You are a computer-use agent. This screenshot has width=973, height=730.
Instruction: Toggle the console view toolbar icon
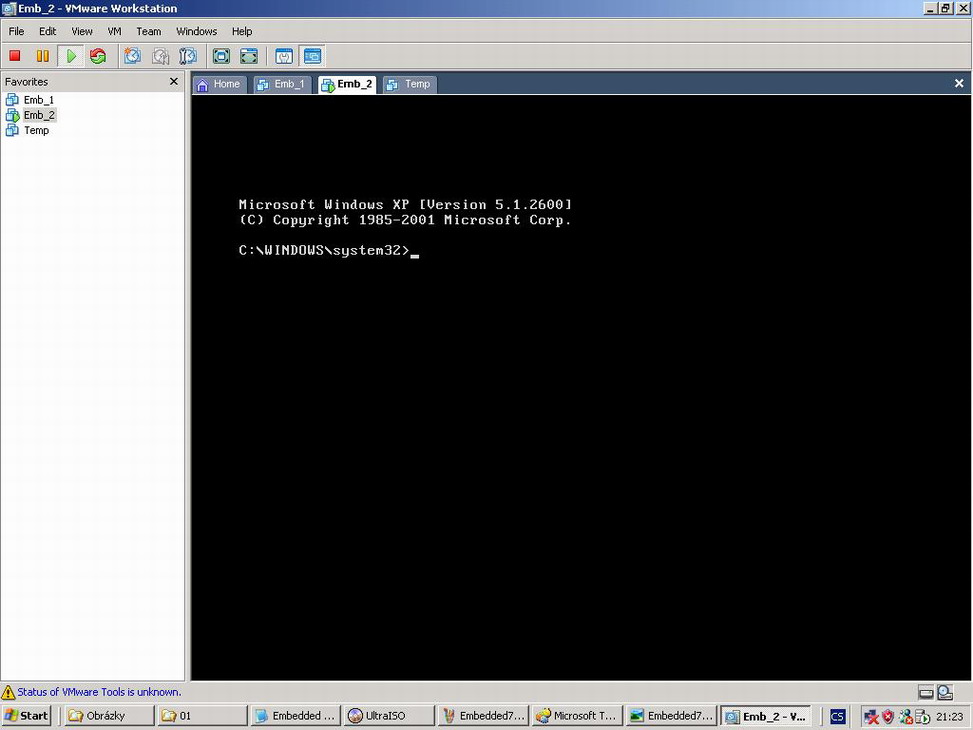[312, 56]
